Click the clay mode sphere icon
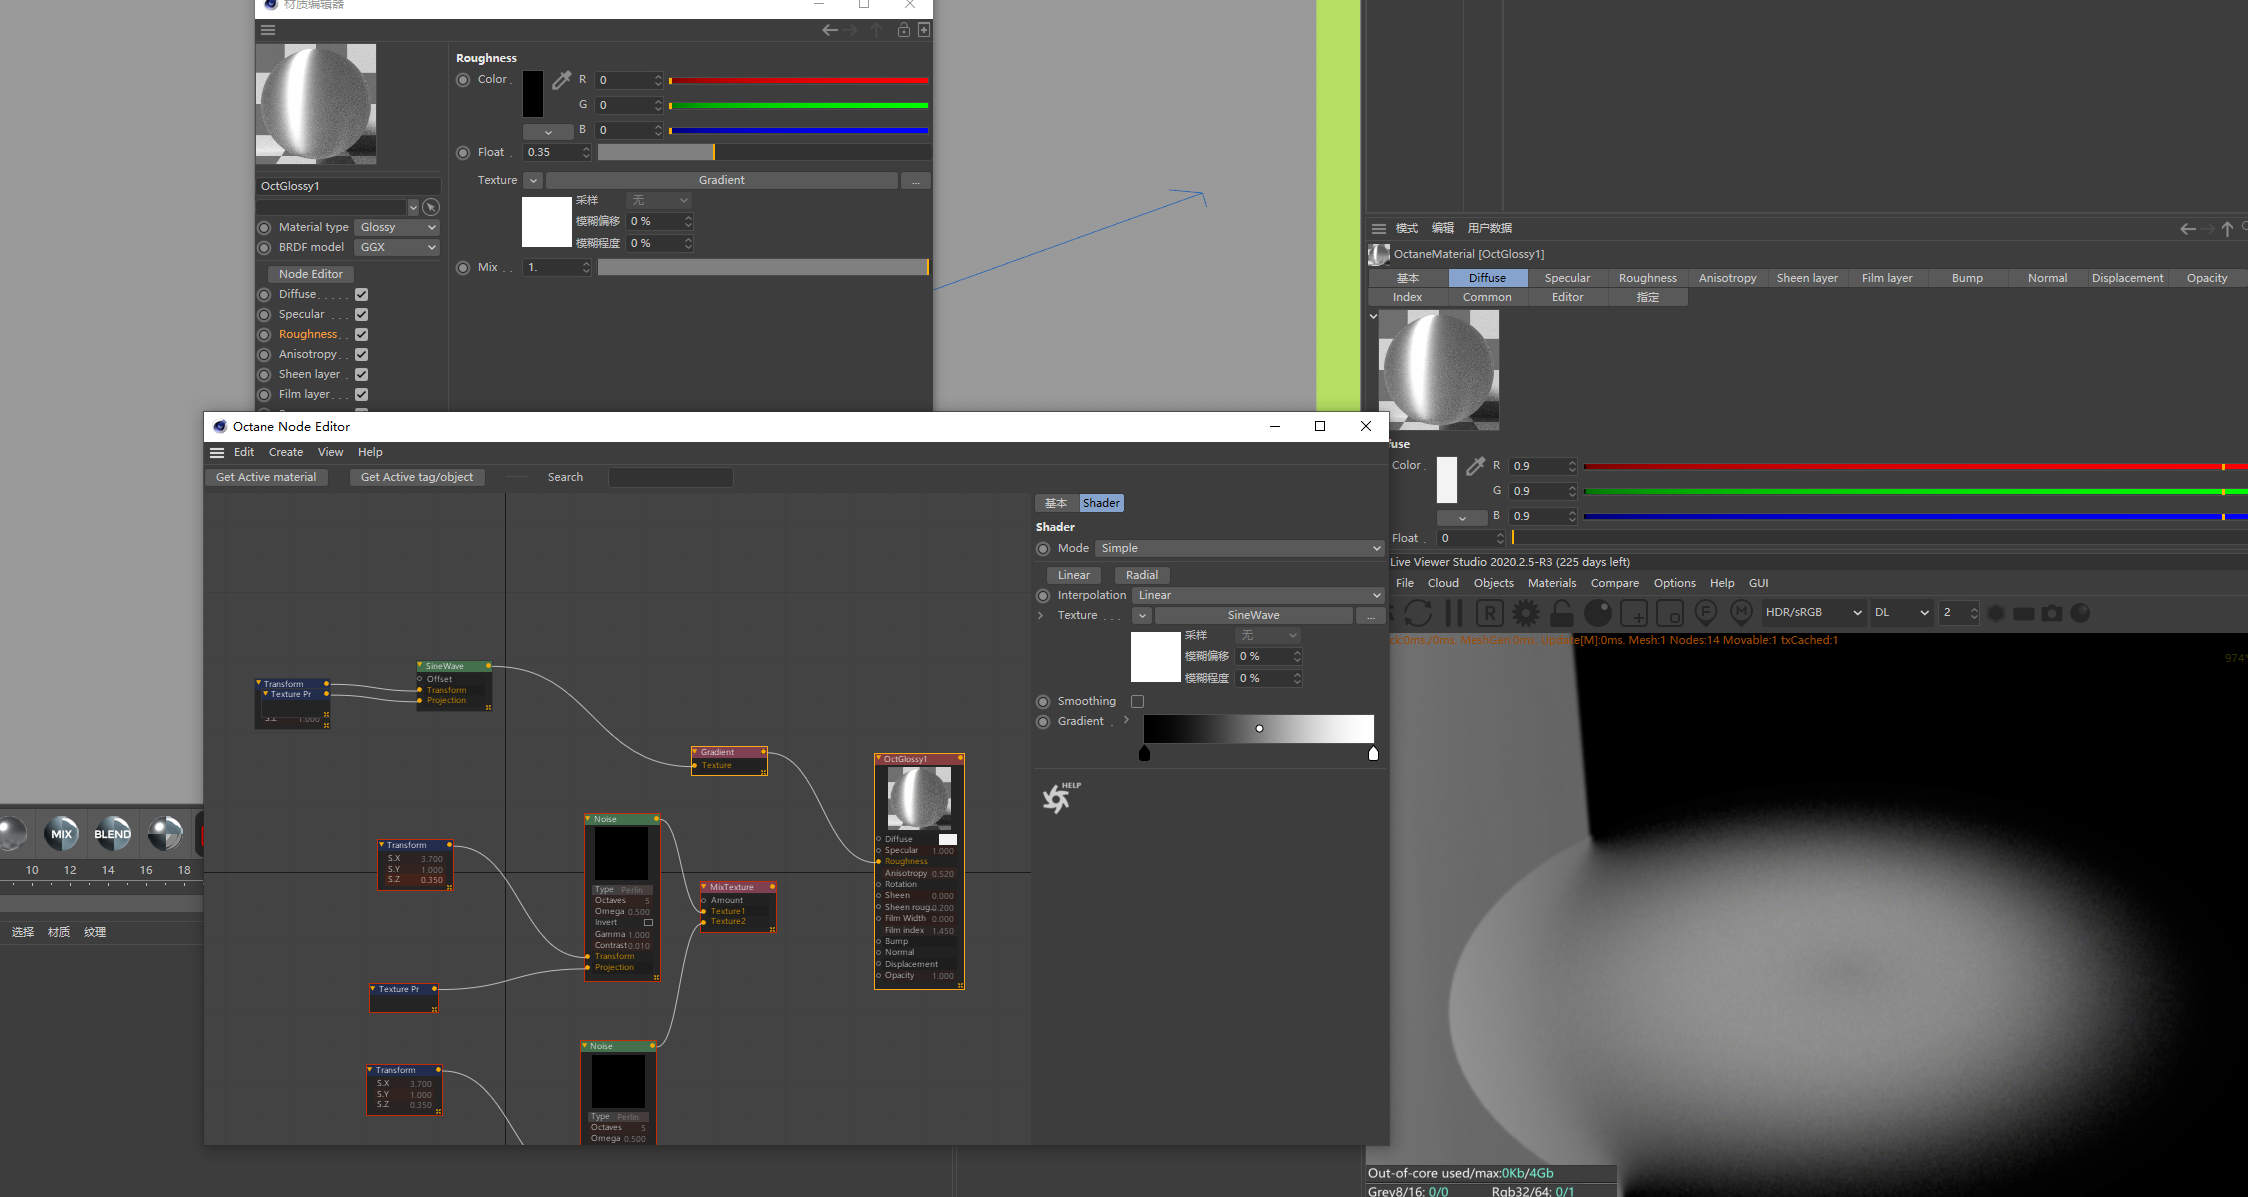 coord(1598,613)
